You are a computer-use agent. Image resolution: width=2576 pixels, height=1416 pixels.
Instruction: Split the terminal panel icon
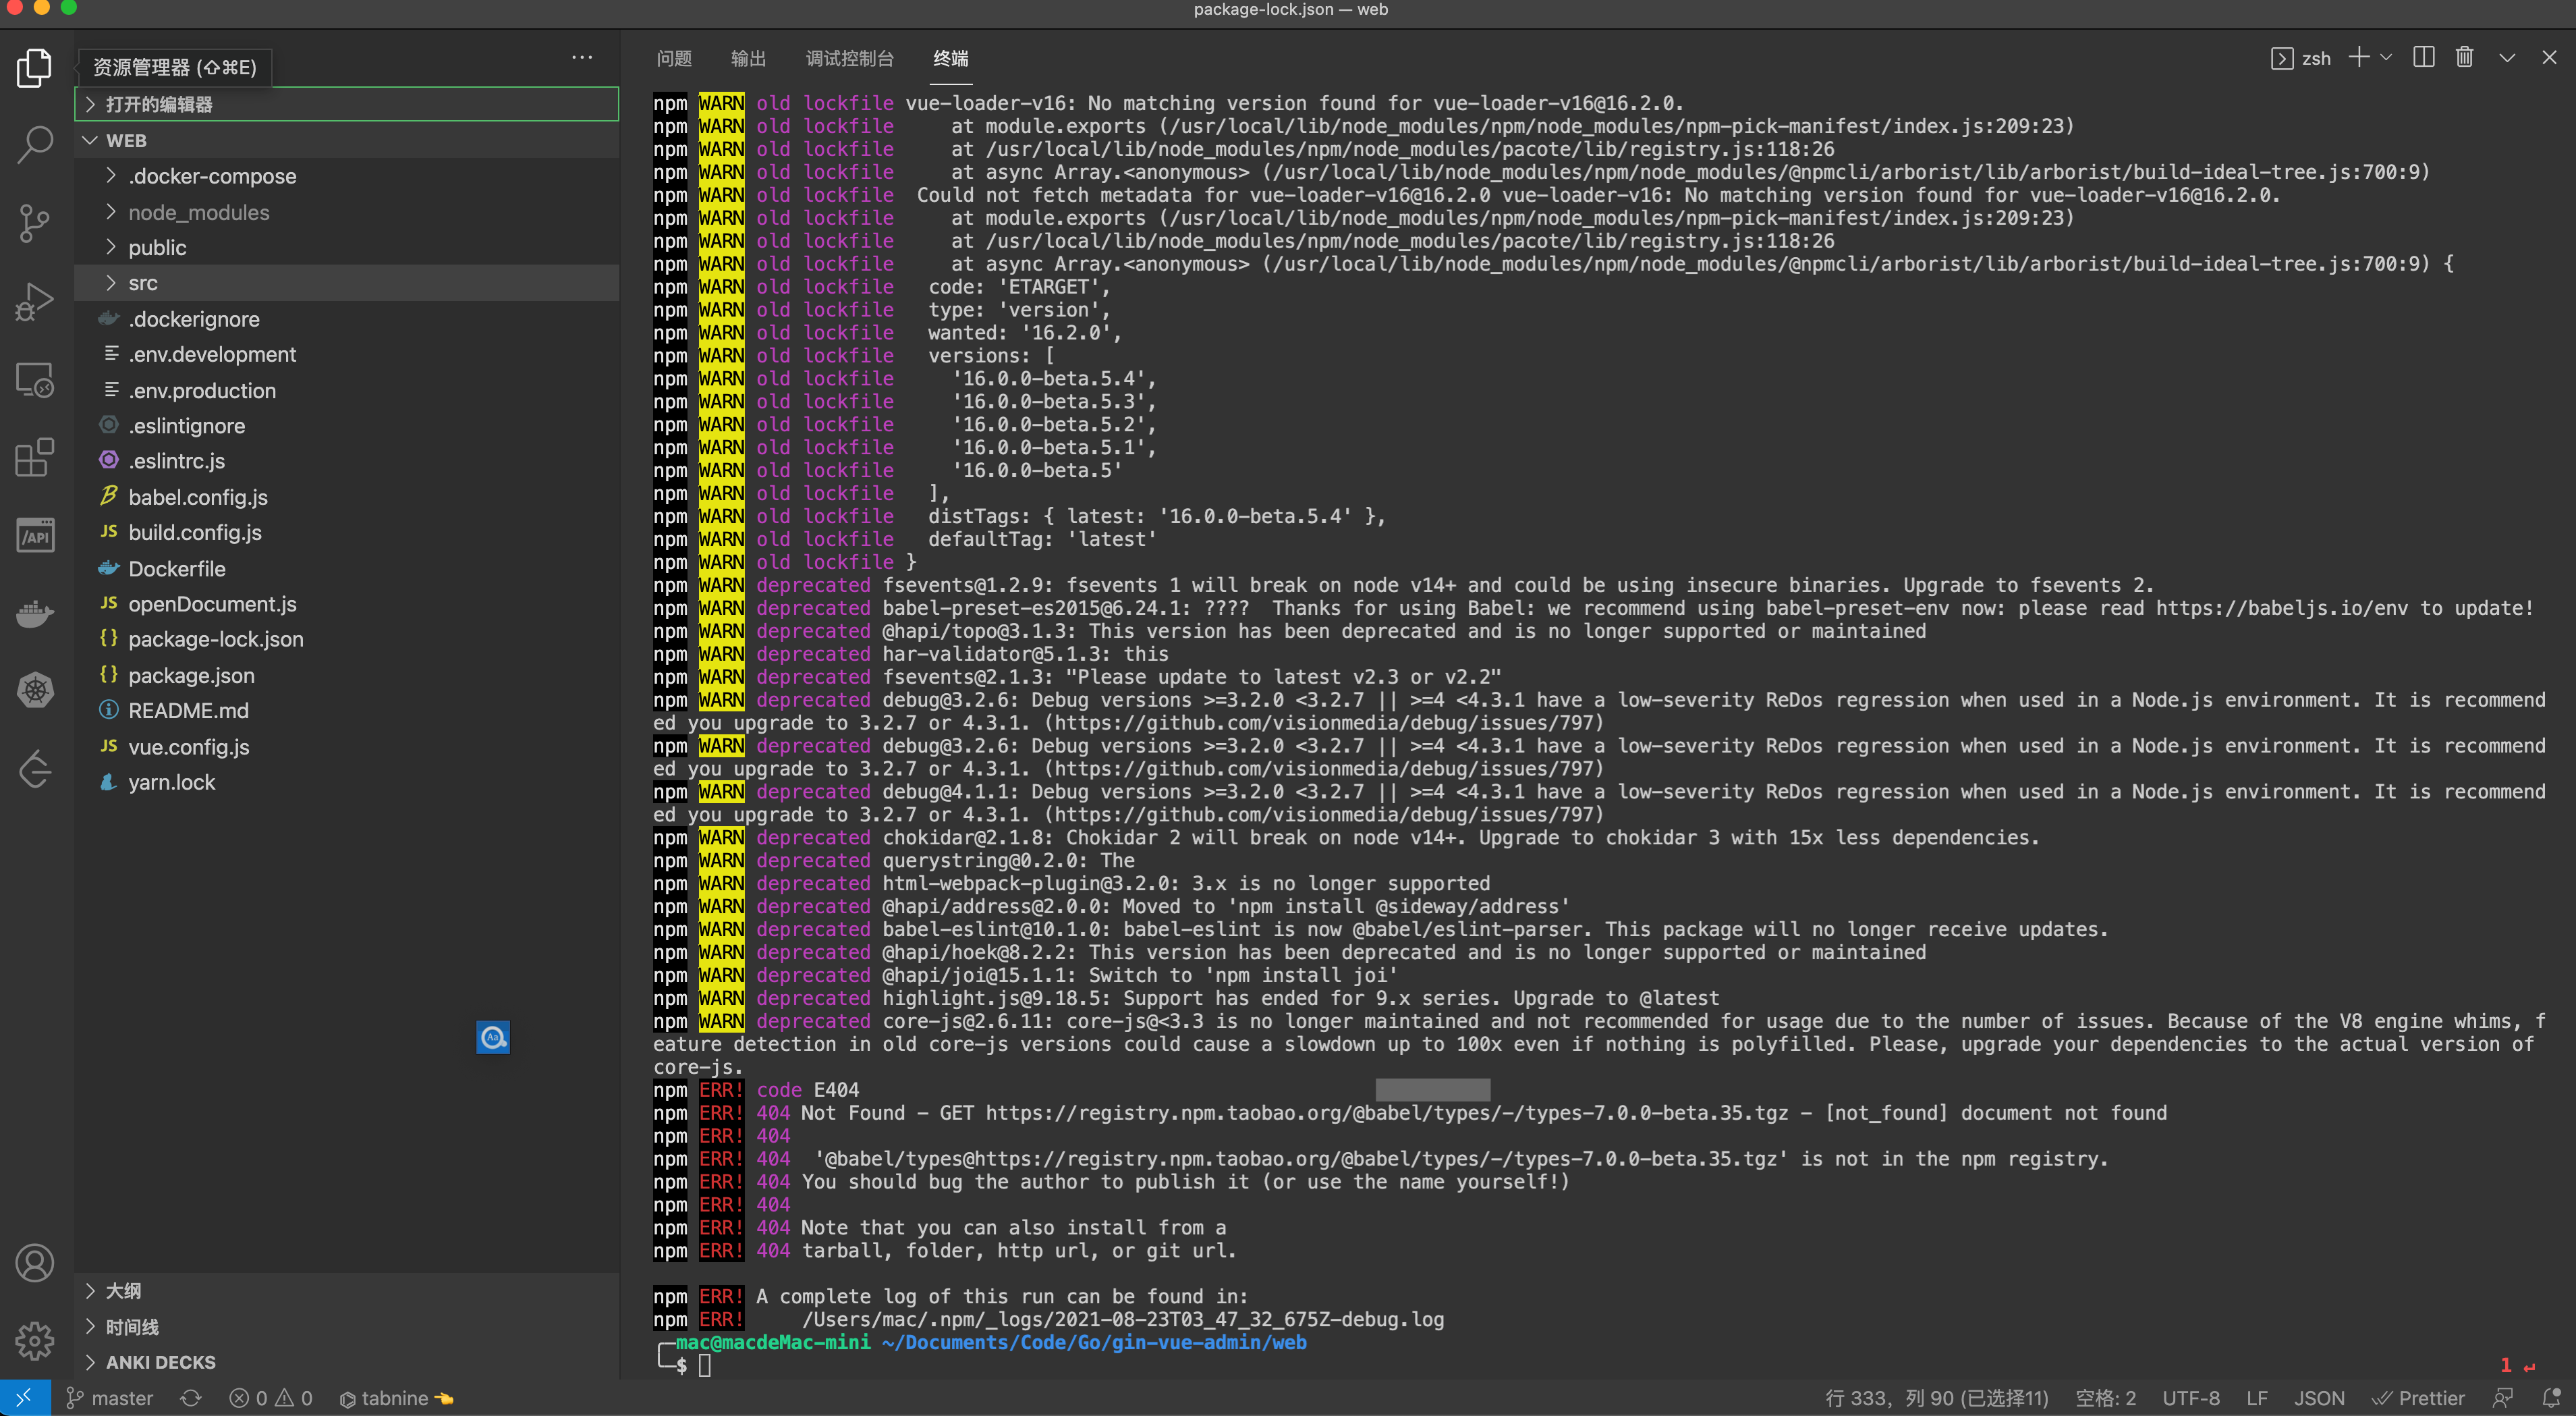[x=2424, y=57]
